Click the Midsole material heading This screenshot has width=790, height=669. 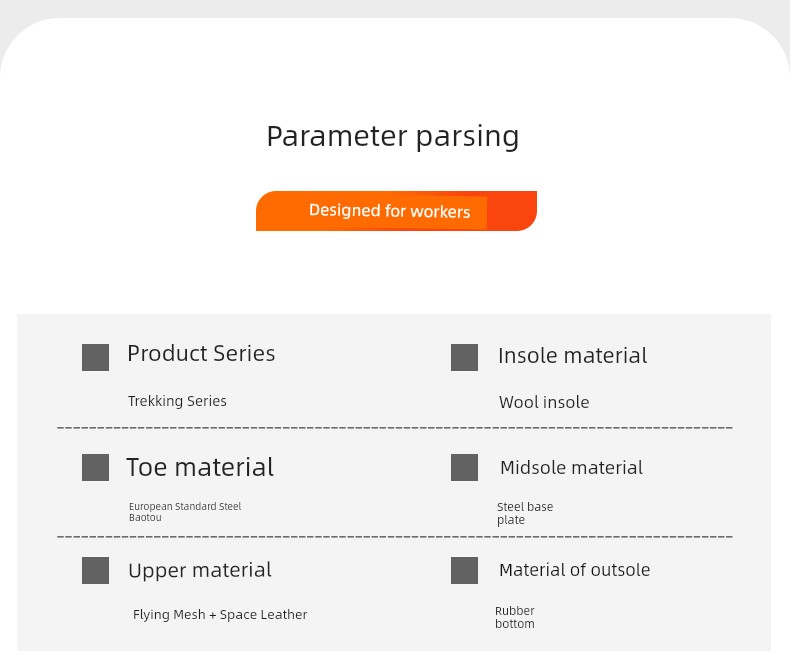point(571,467)
